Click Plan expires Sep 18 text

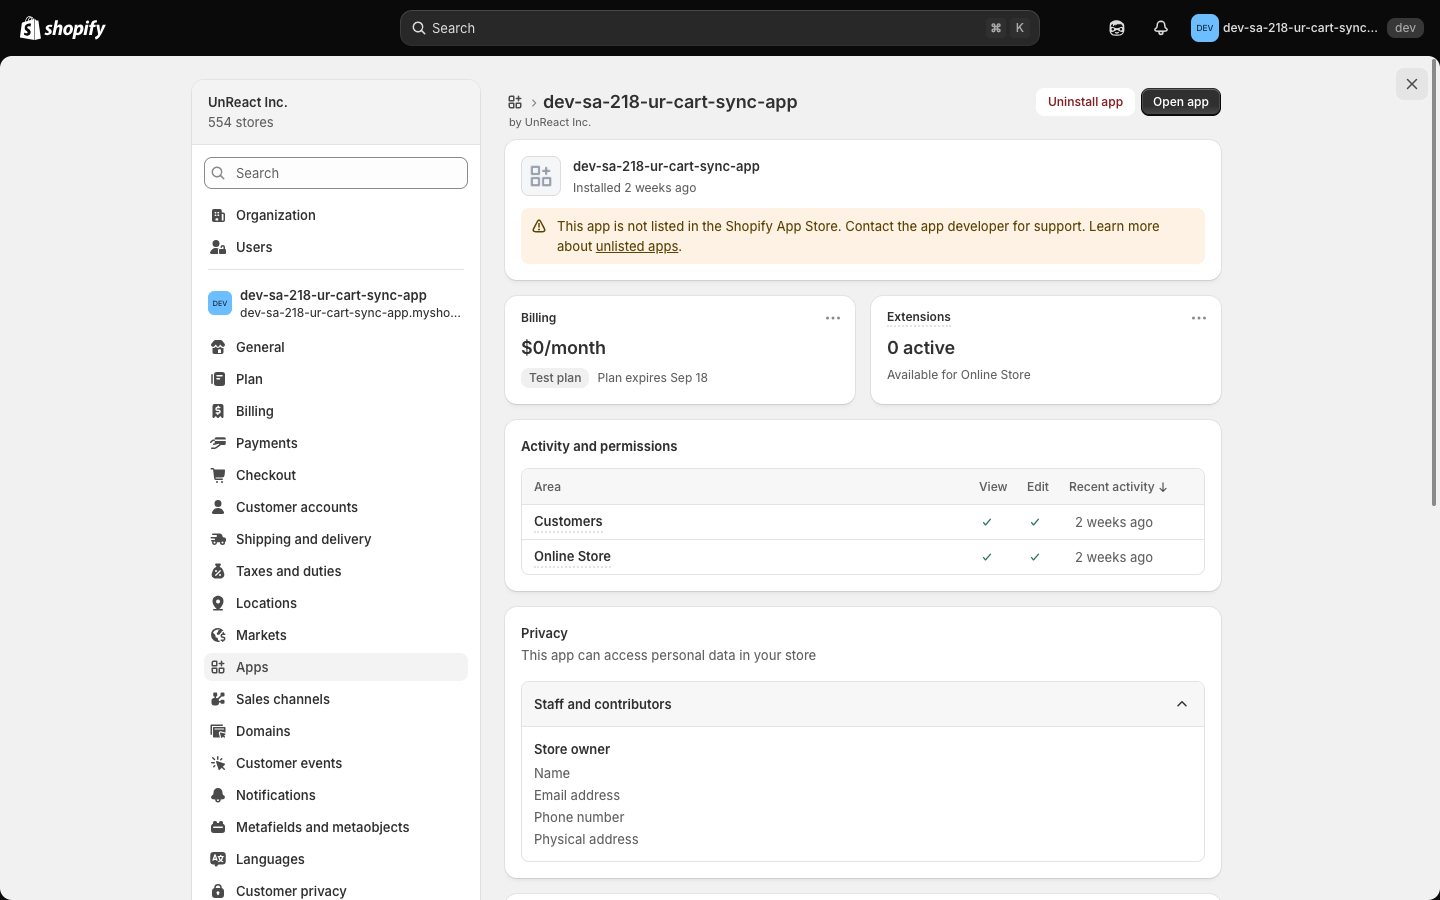[x=652, y=378]
